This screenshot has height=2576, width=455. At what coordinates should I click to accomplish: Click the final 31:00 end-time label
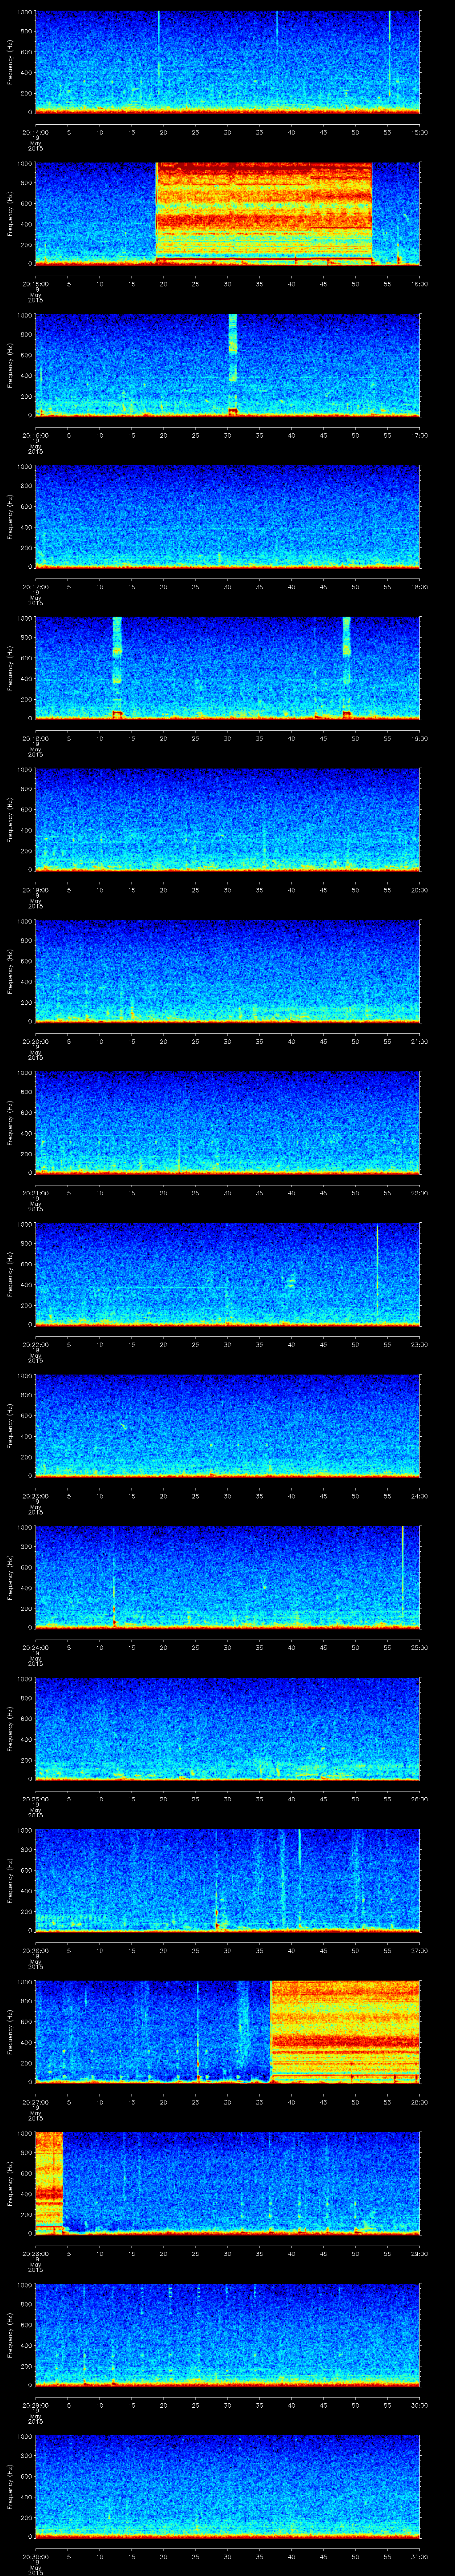click(x=420, y=2558)
